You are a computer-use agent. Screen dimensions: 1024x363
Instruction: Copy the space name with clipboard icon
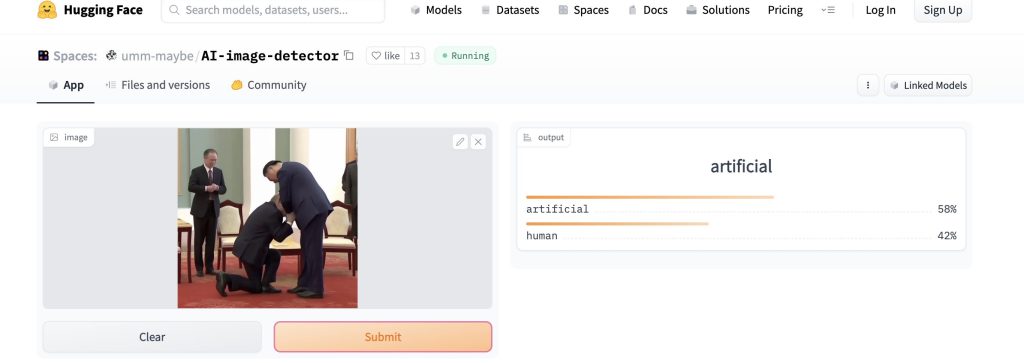[x=349, y=55]
